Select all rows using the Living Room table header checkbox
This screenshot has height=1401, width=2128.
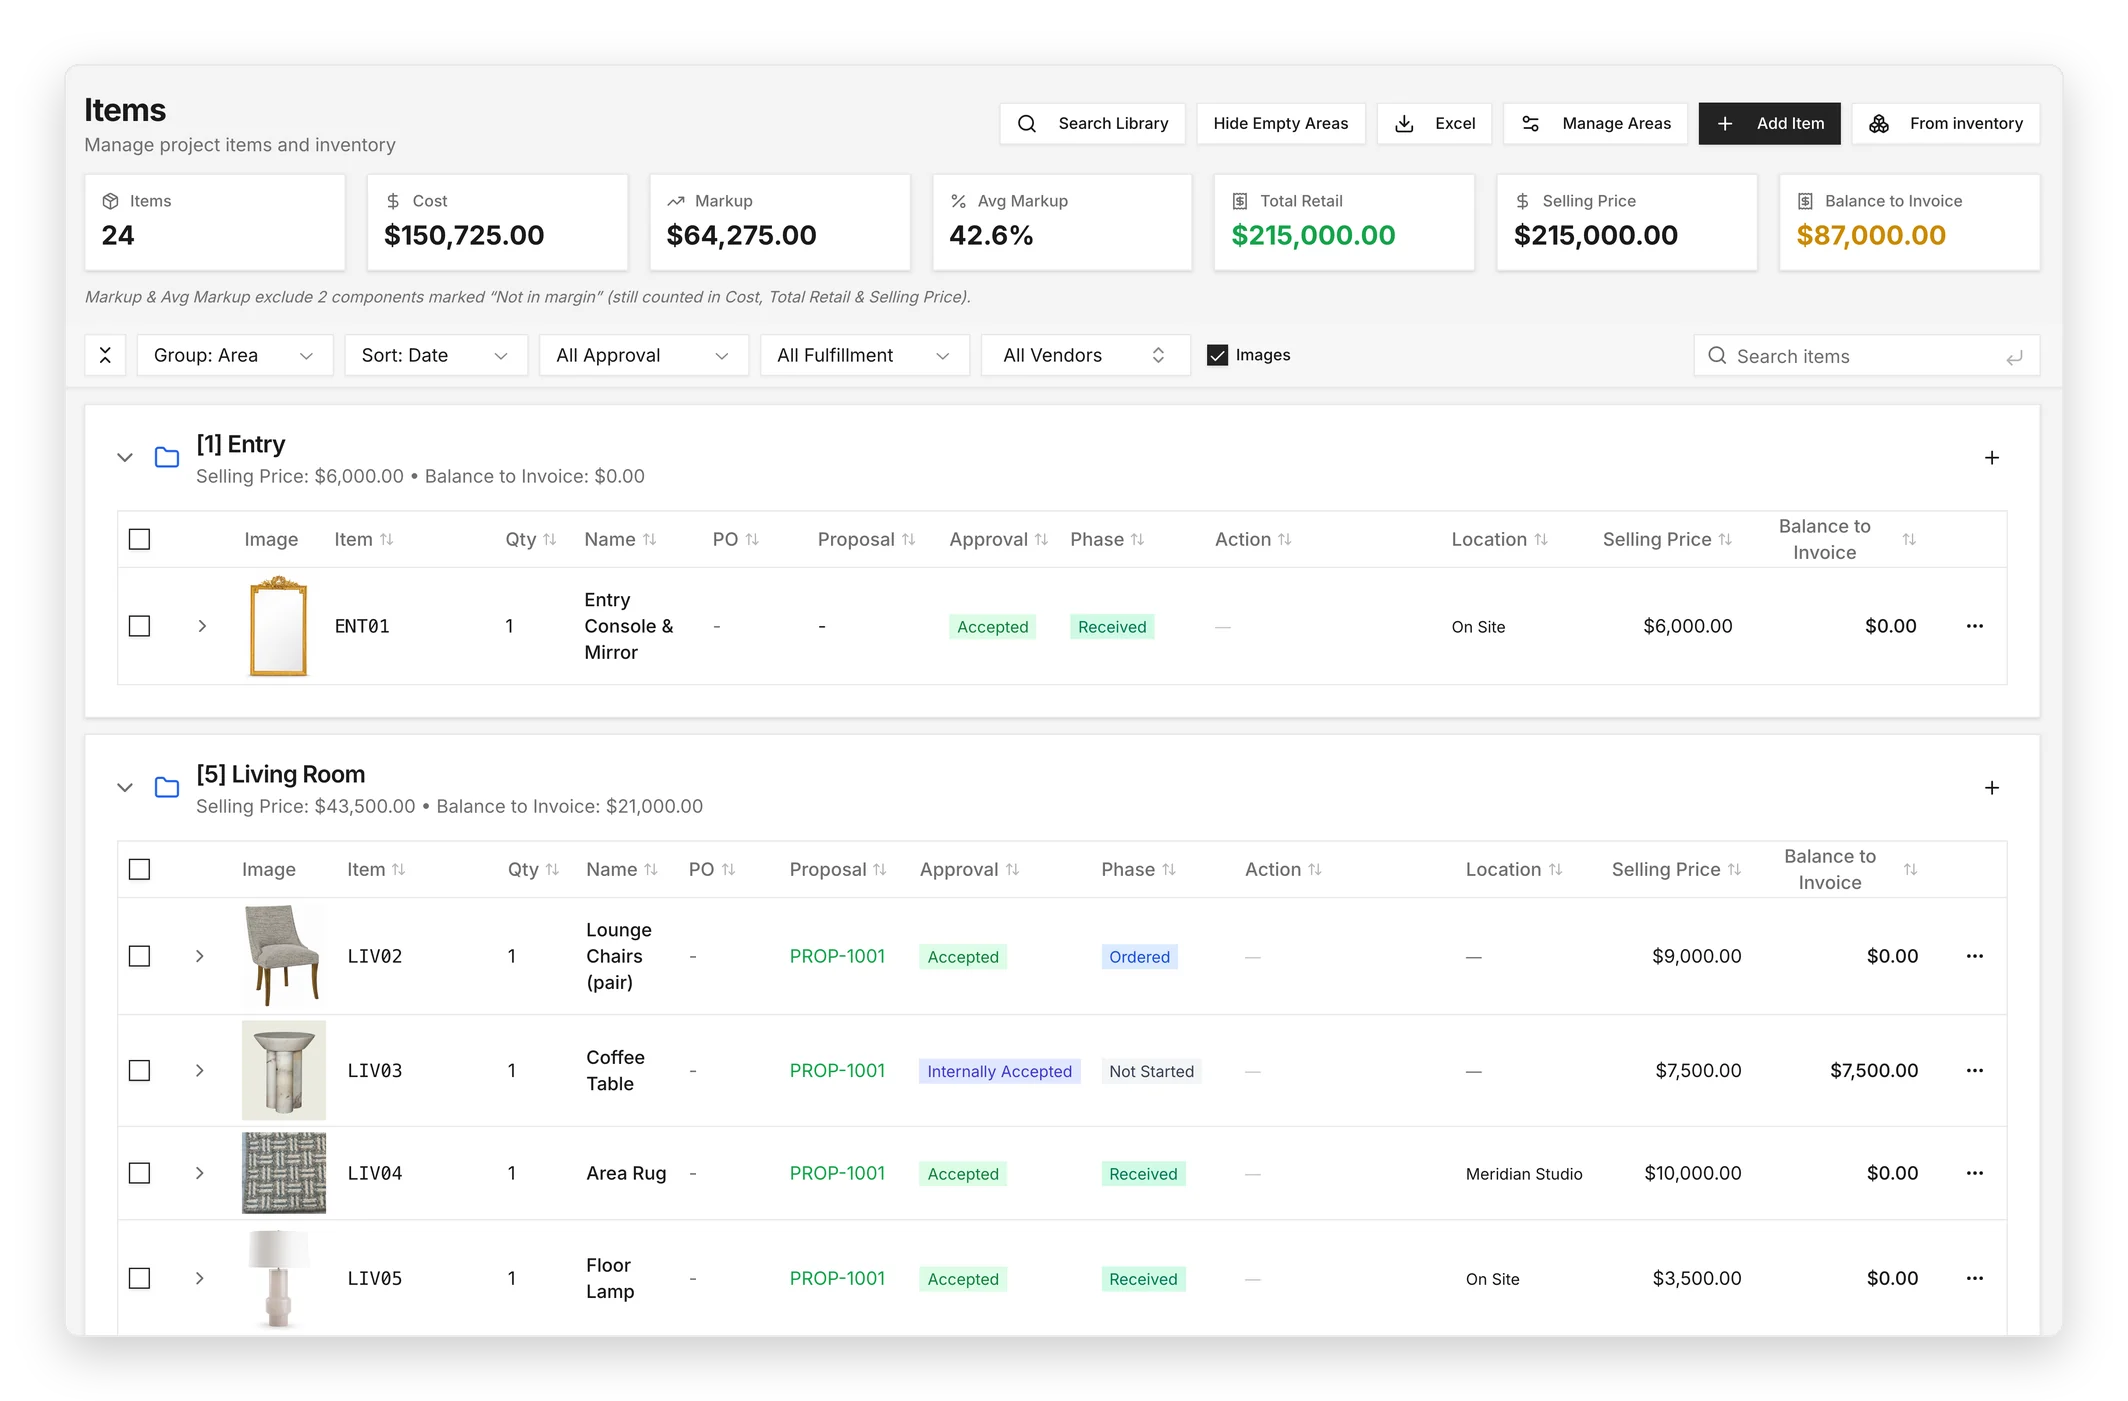click(x=140, y=869)
